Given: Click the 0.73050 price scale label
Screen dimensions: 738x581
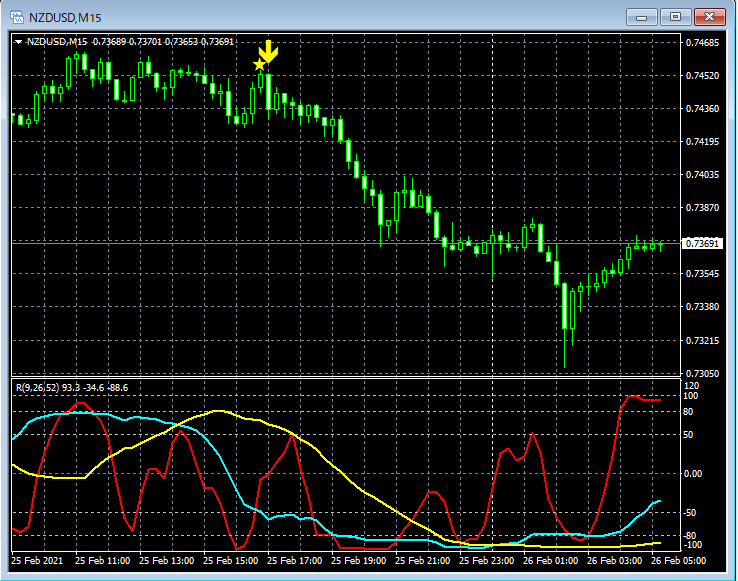Looking at the screenshot, I should coord(702,373).
